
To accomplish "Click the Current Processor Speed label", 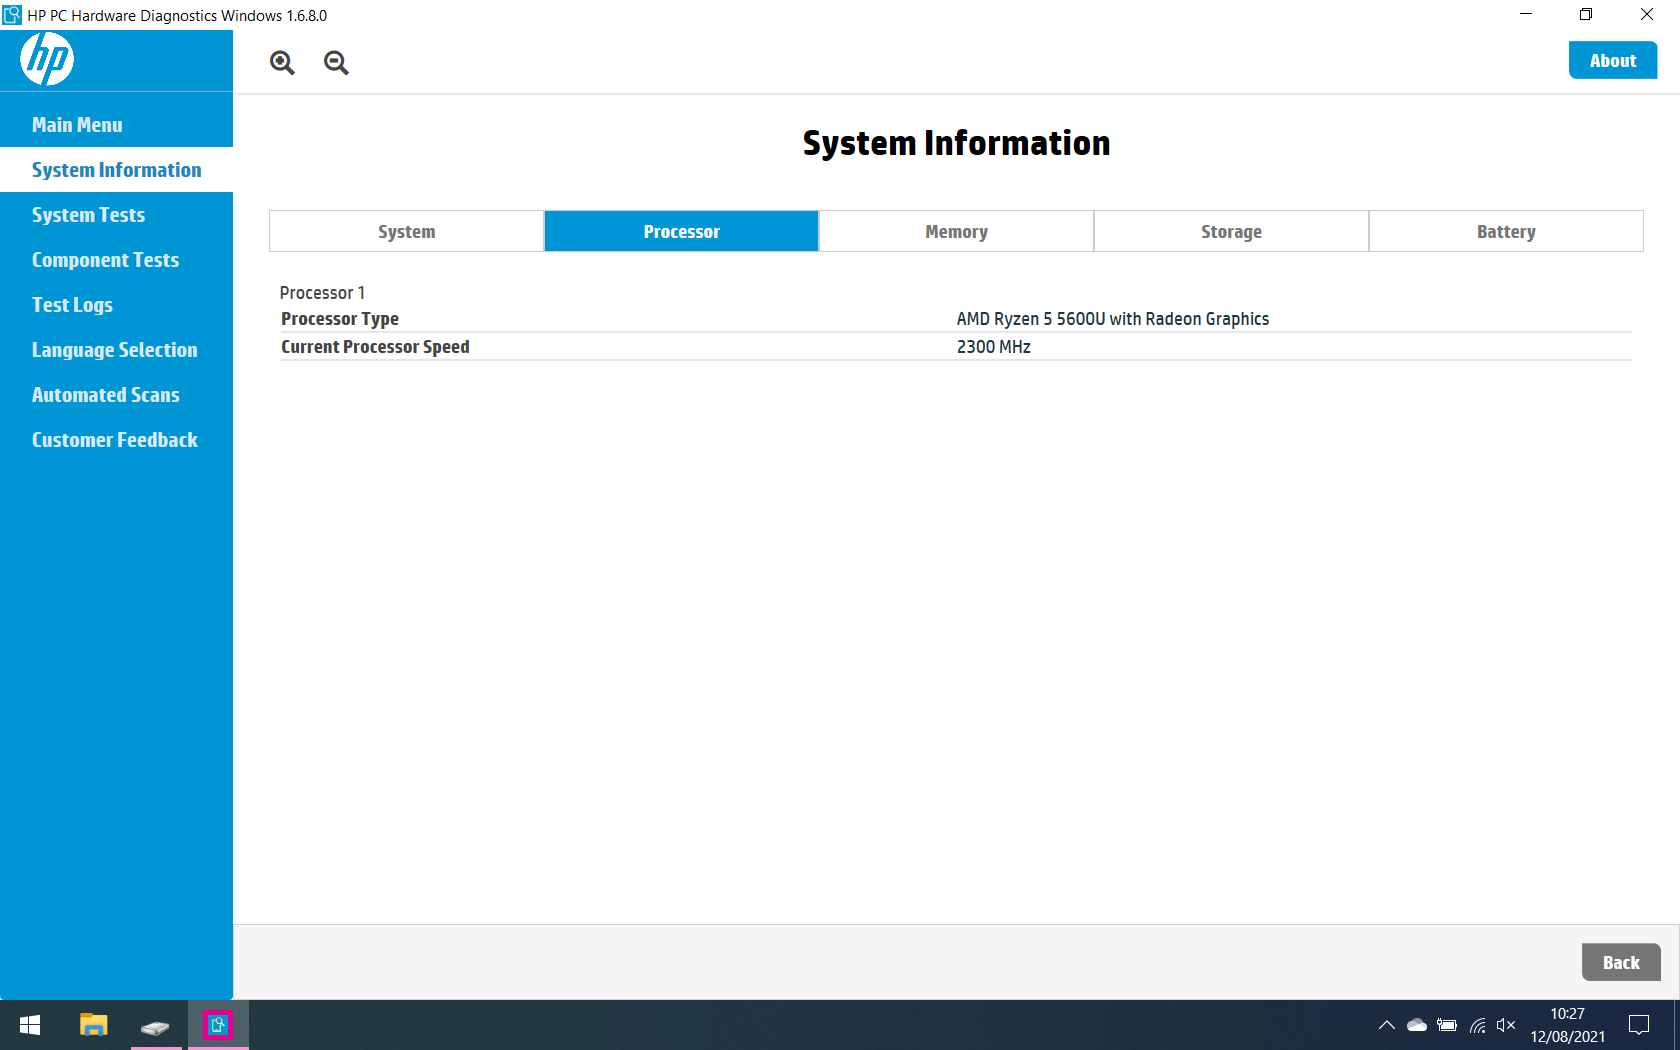I will pos(375,347).
